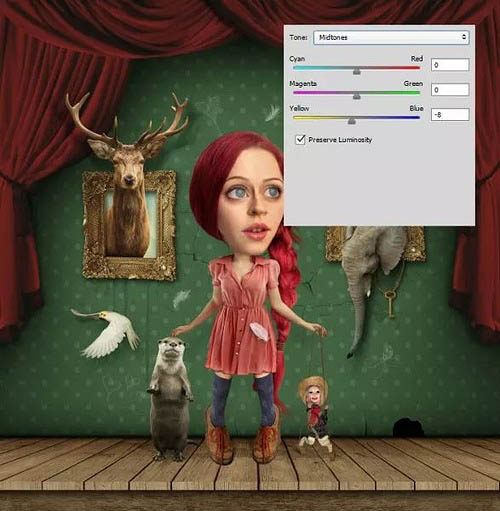500x511 pixels.
Task: Click the flying white bird on canvas
Action: coord(107,332)
